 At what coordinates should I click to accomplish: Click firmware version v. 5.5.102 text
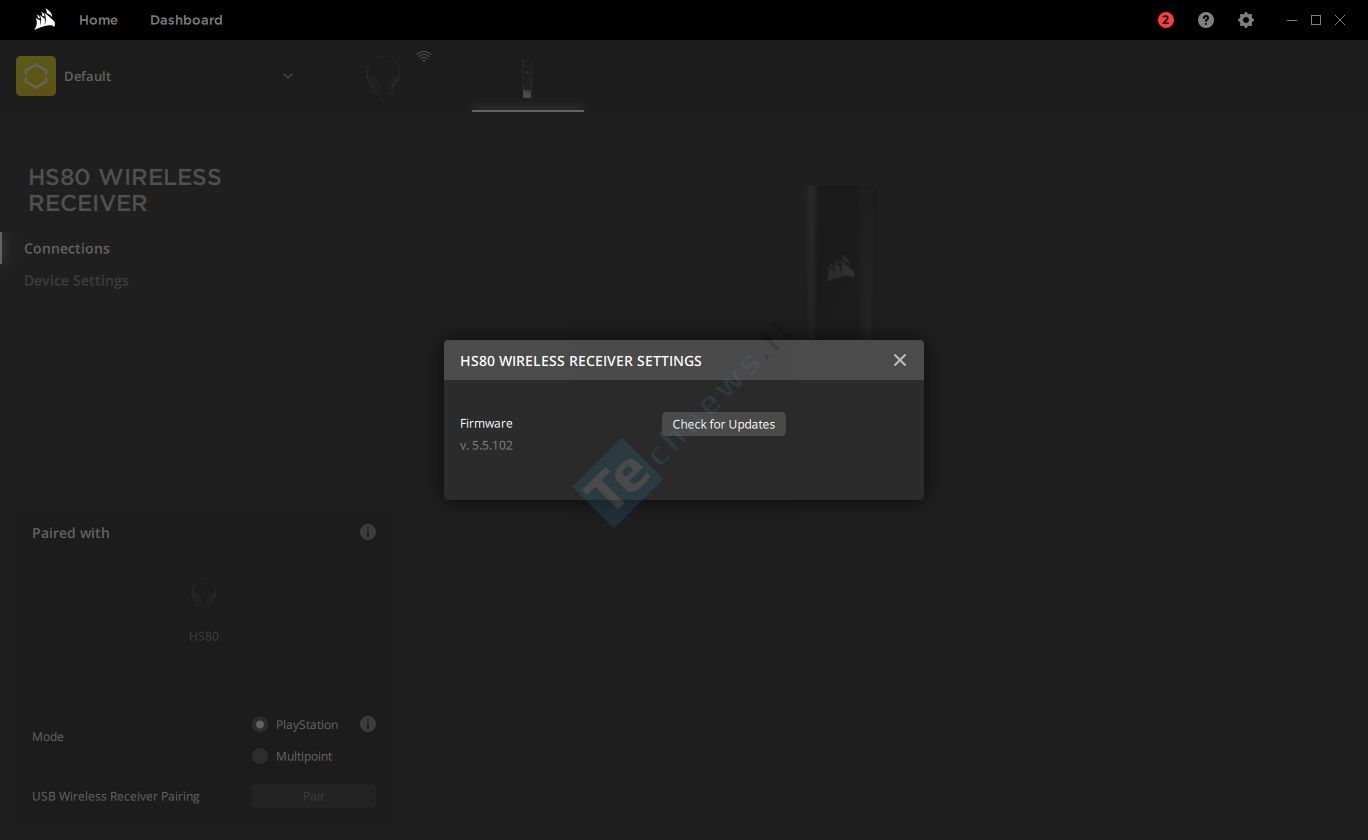486,445
